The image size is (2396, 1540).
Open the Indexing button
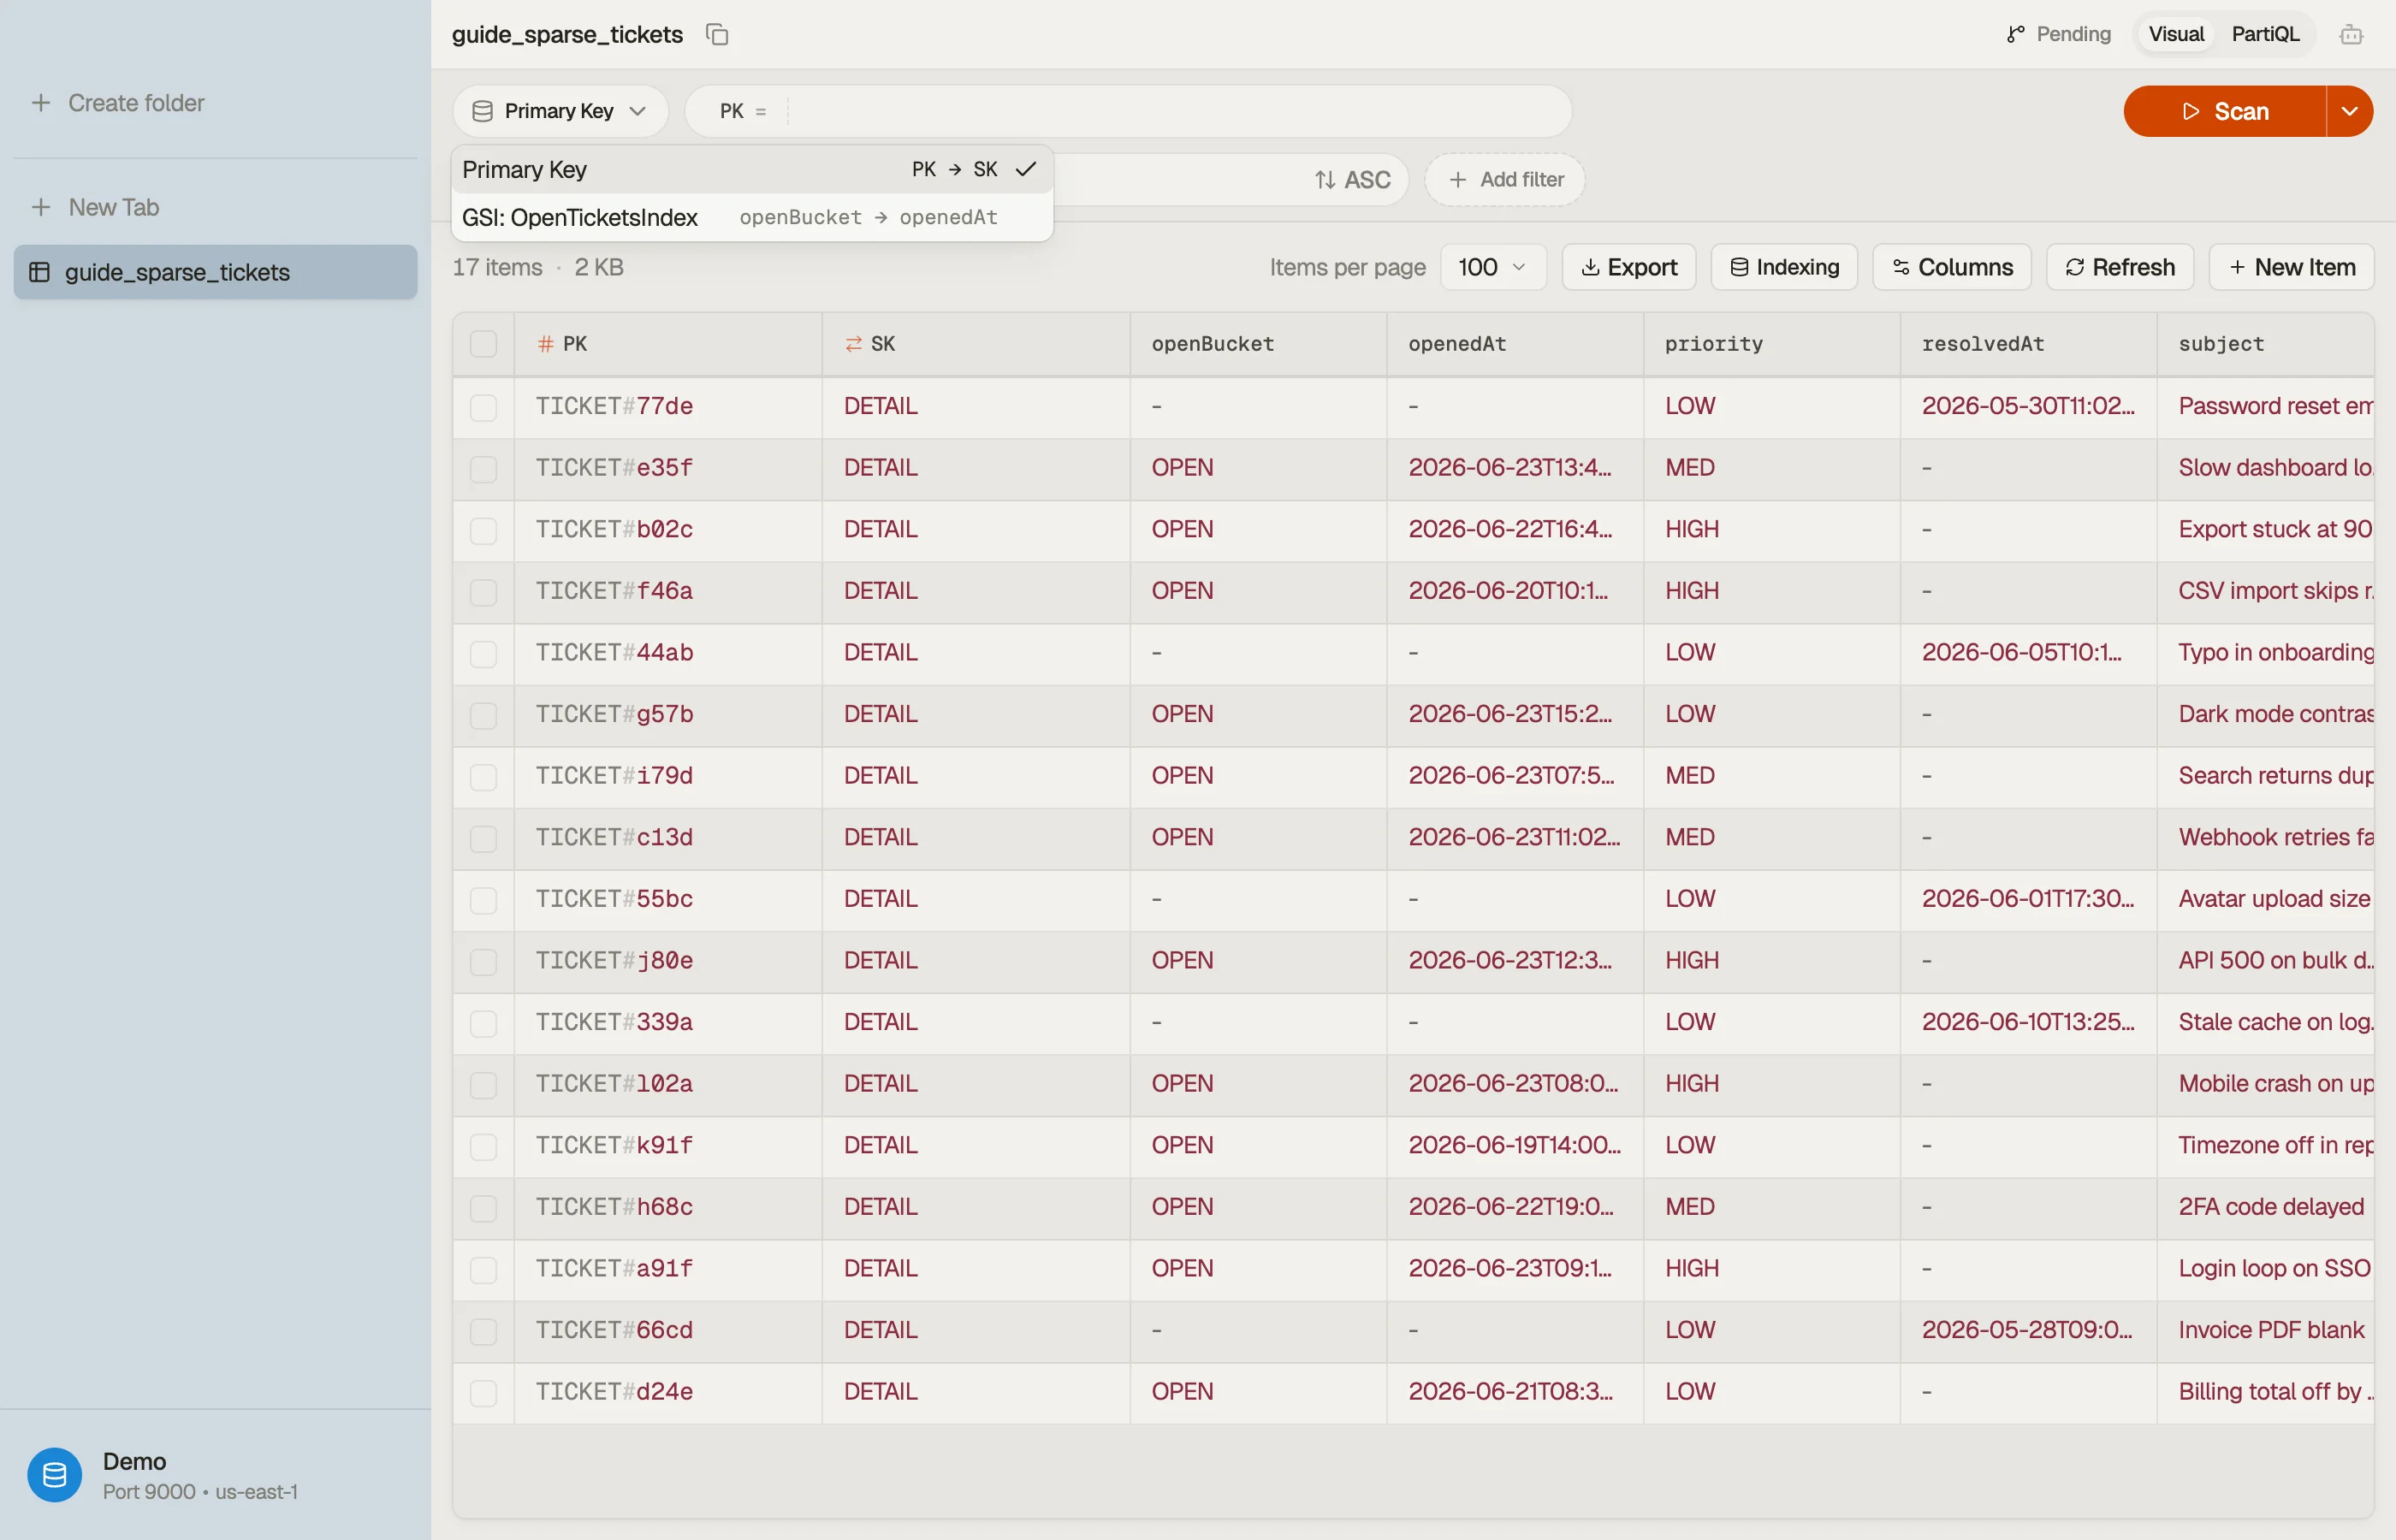[x=1784, y=267]
